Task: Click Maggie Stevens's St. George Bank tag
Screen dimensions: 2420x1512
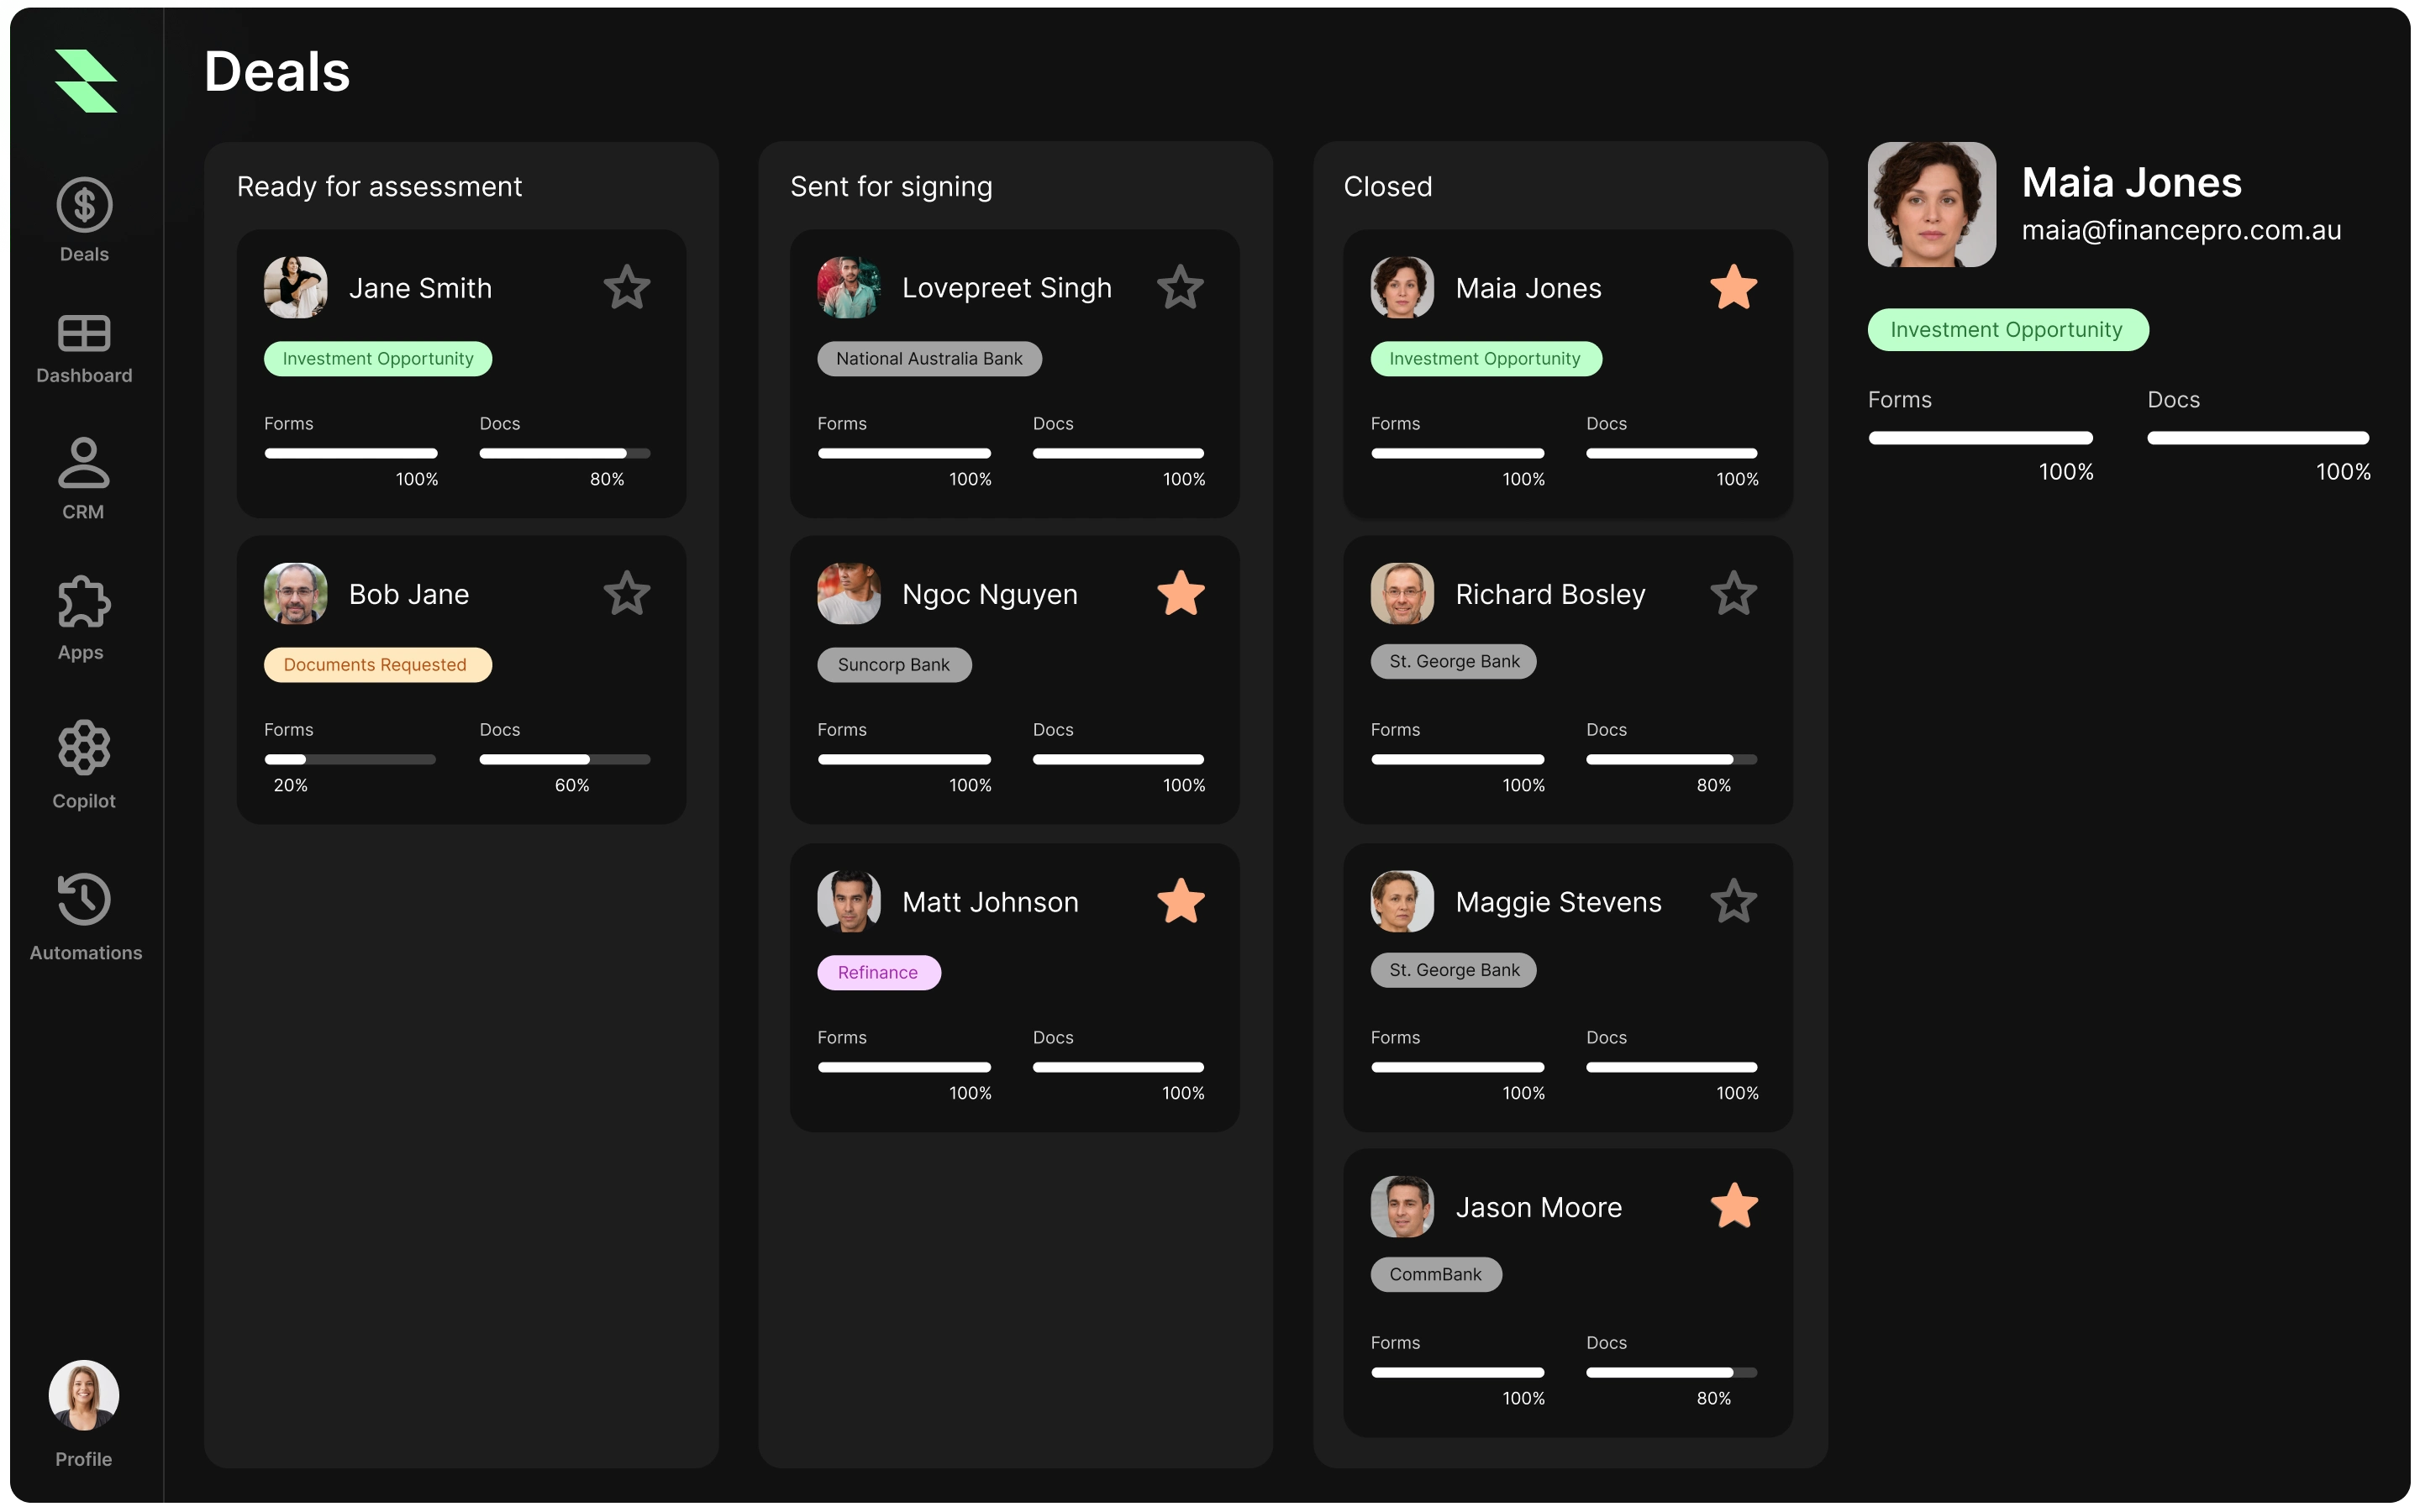Action: click(x=1453, y=970)
